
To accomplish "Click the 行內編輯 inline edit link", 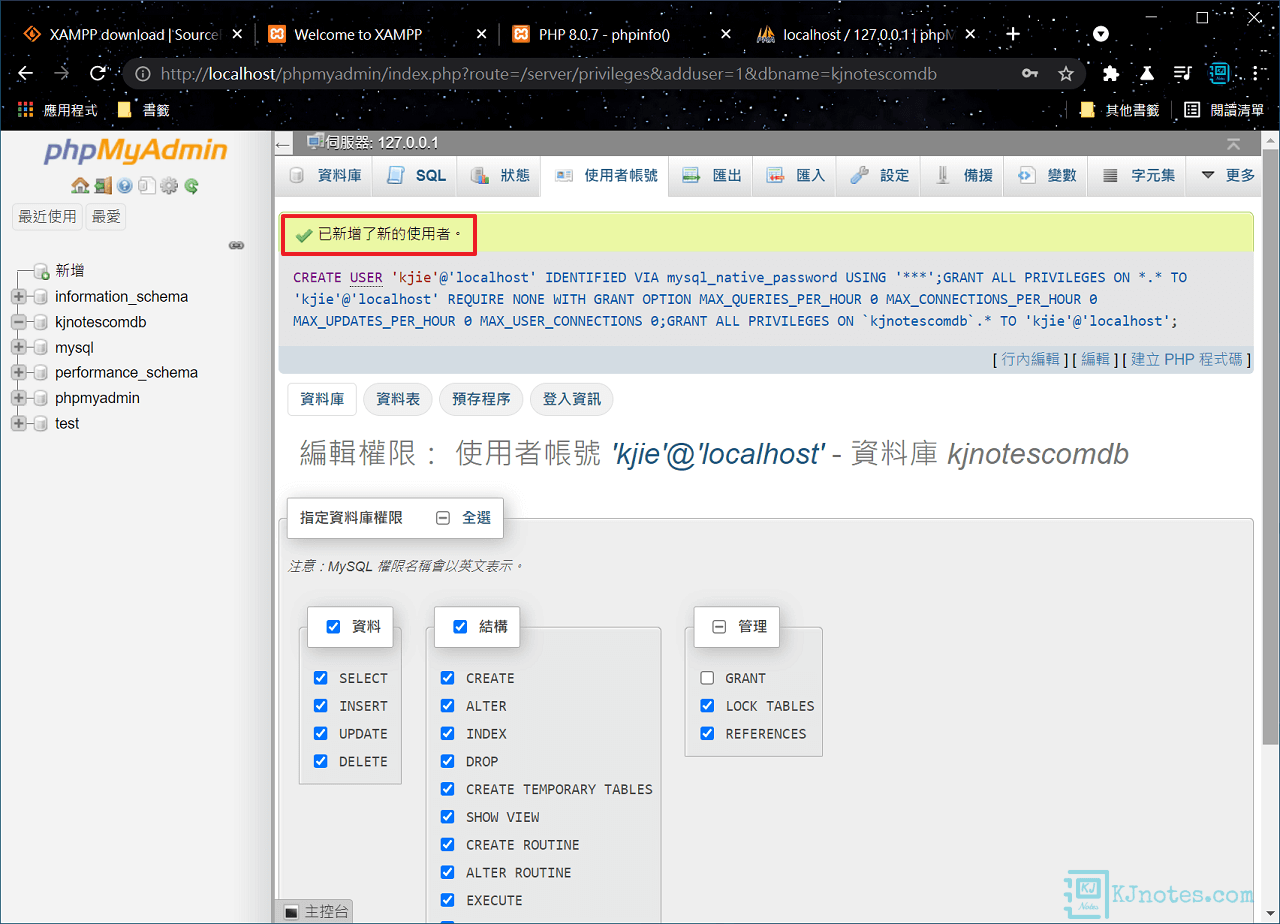I will 1031,359.
